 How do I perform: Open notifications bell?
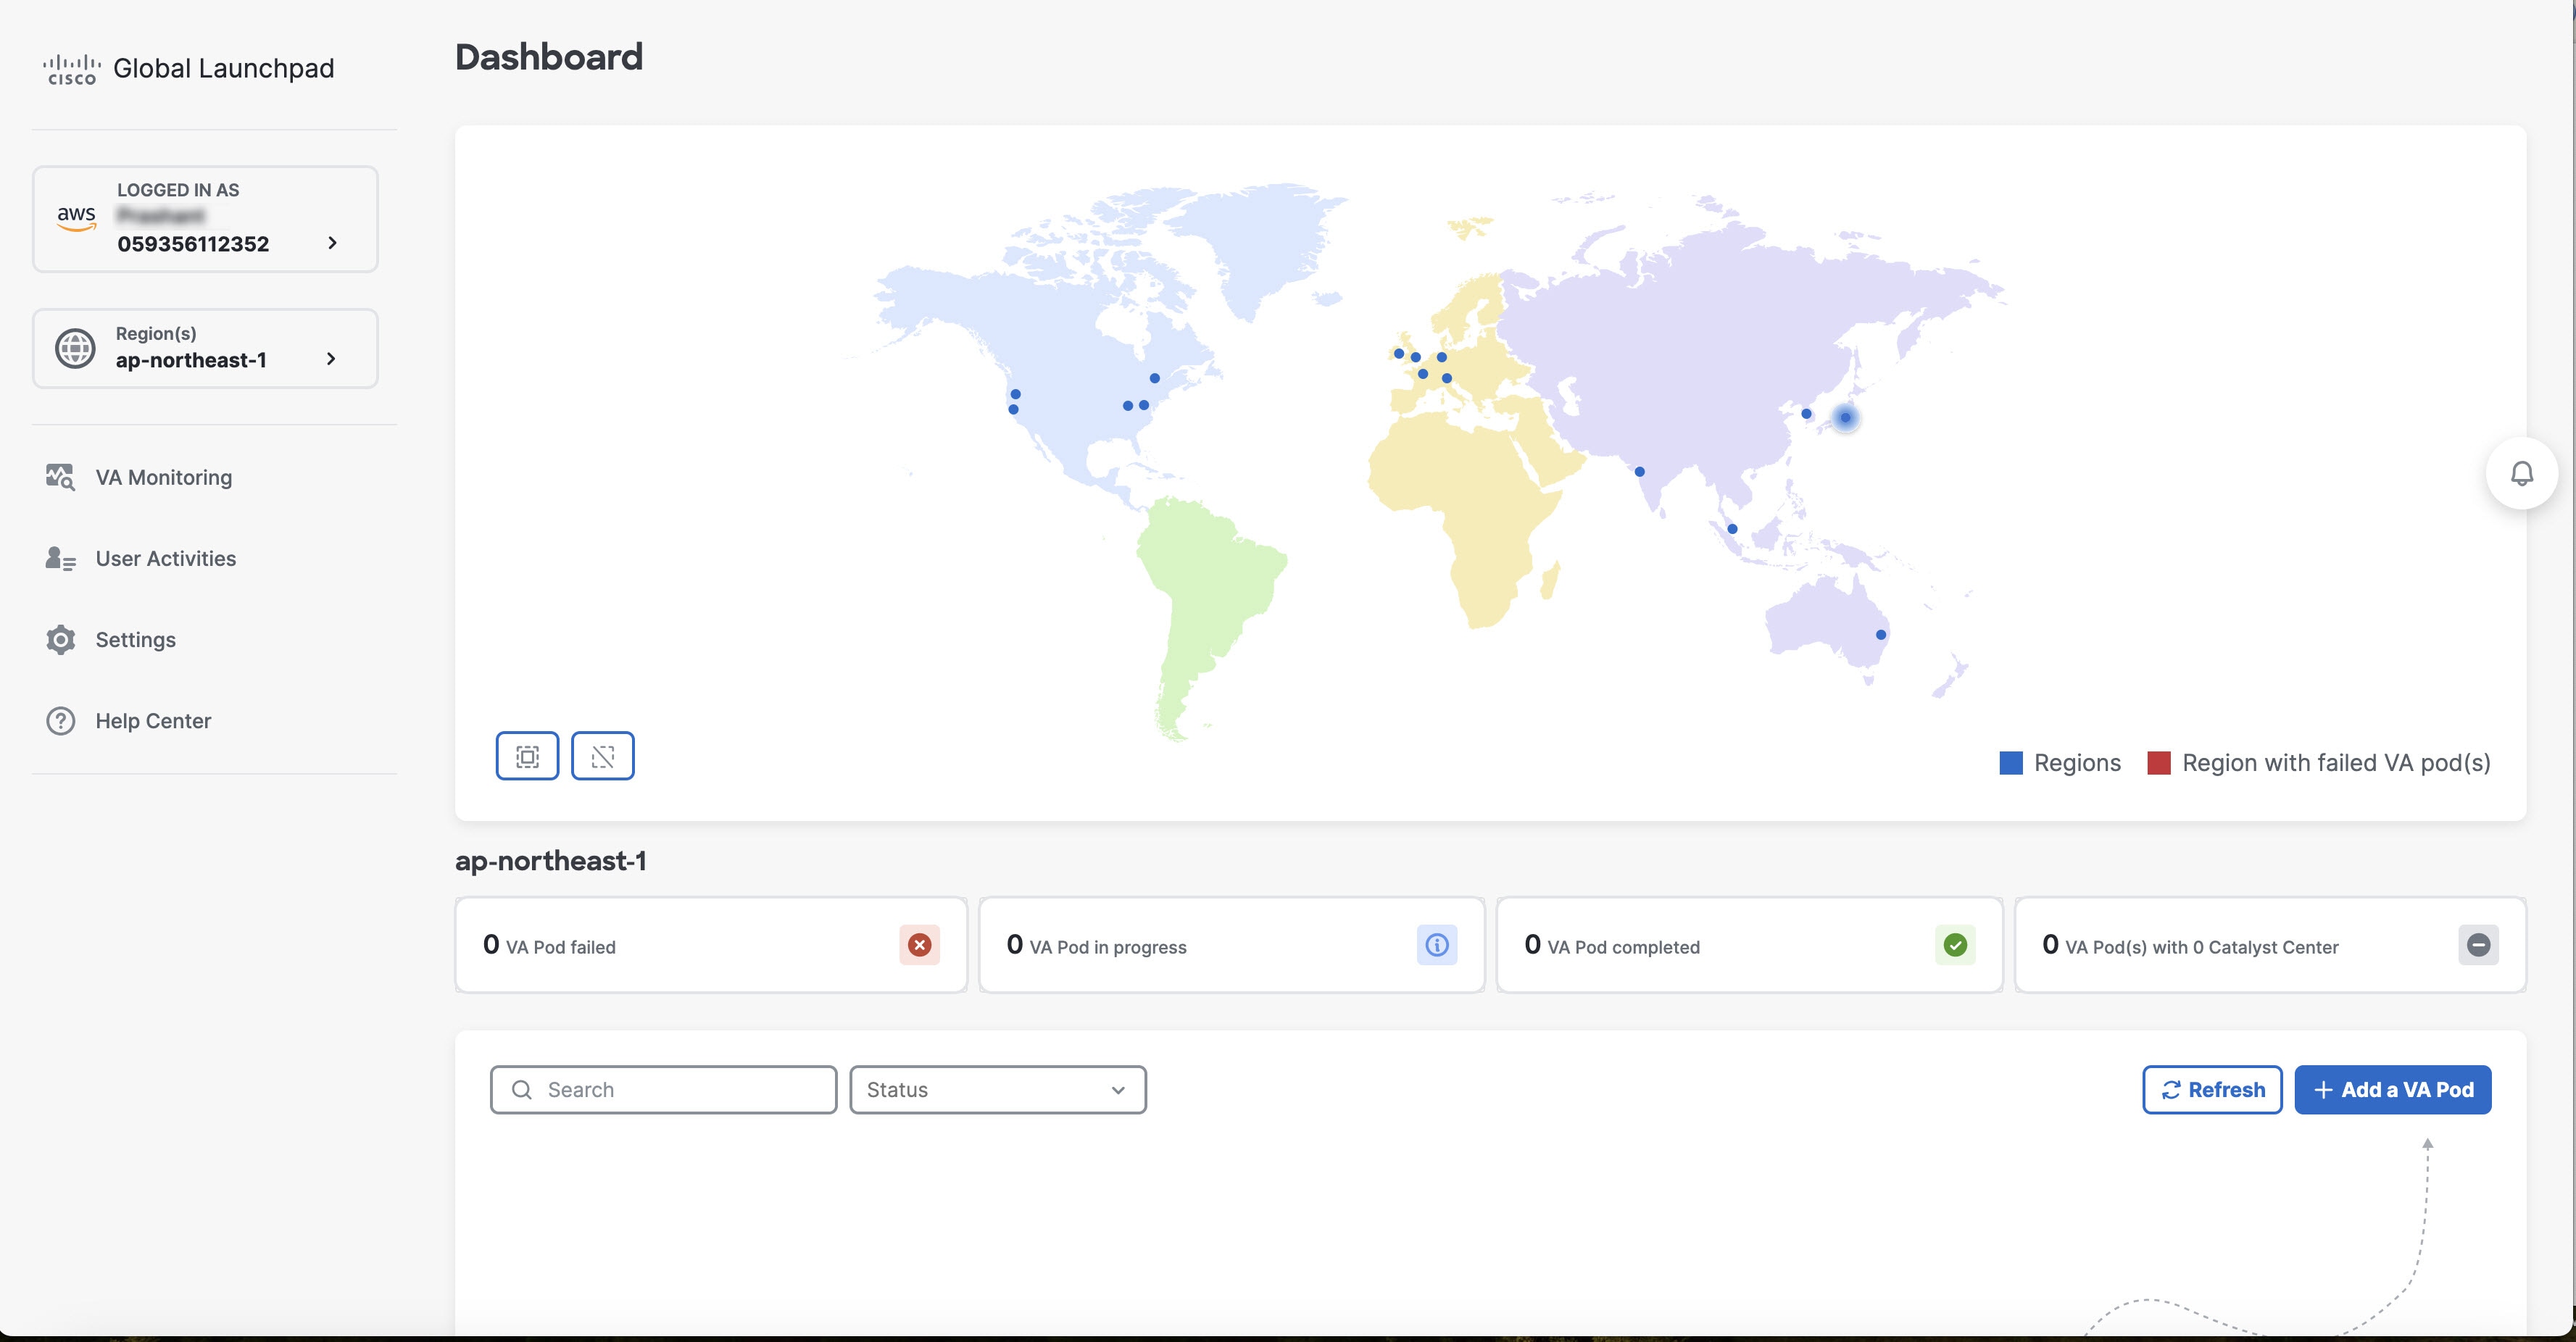click(2522, 473)
